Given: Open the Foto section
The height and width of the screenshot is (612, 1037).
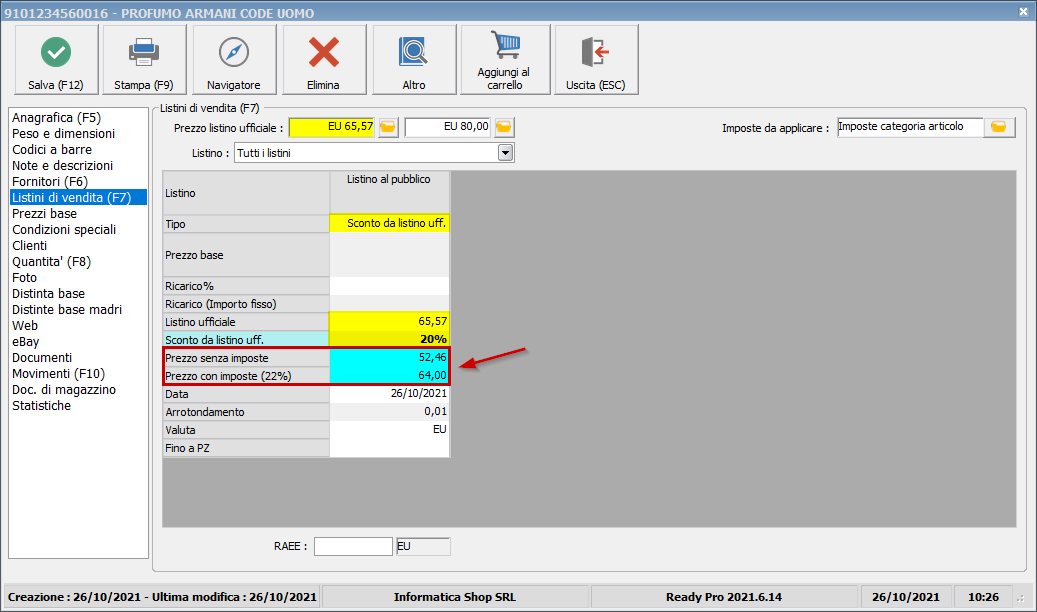Looking at the screenshot, I should point(24,278).
